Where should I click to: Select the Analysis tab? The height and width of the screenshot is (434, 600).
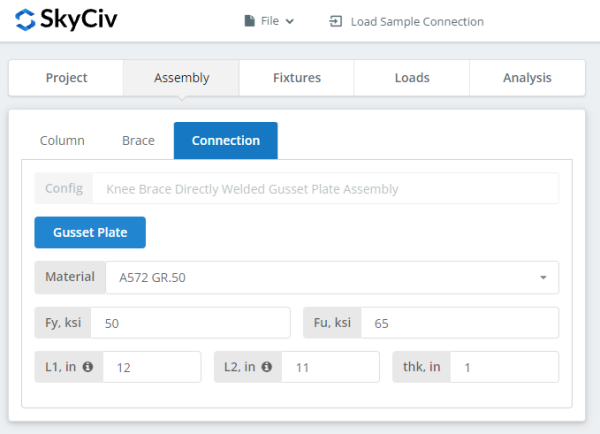pos(526,78)
